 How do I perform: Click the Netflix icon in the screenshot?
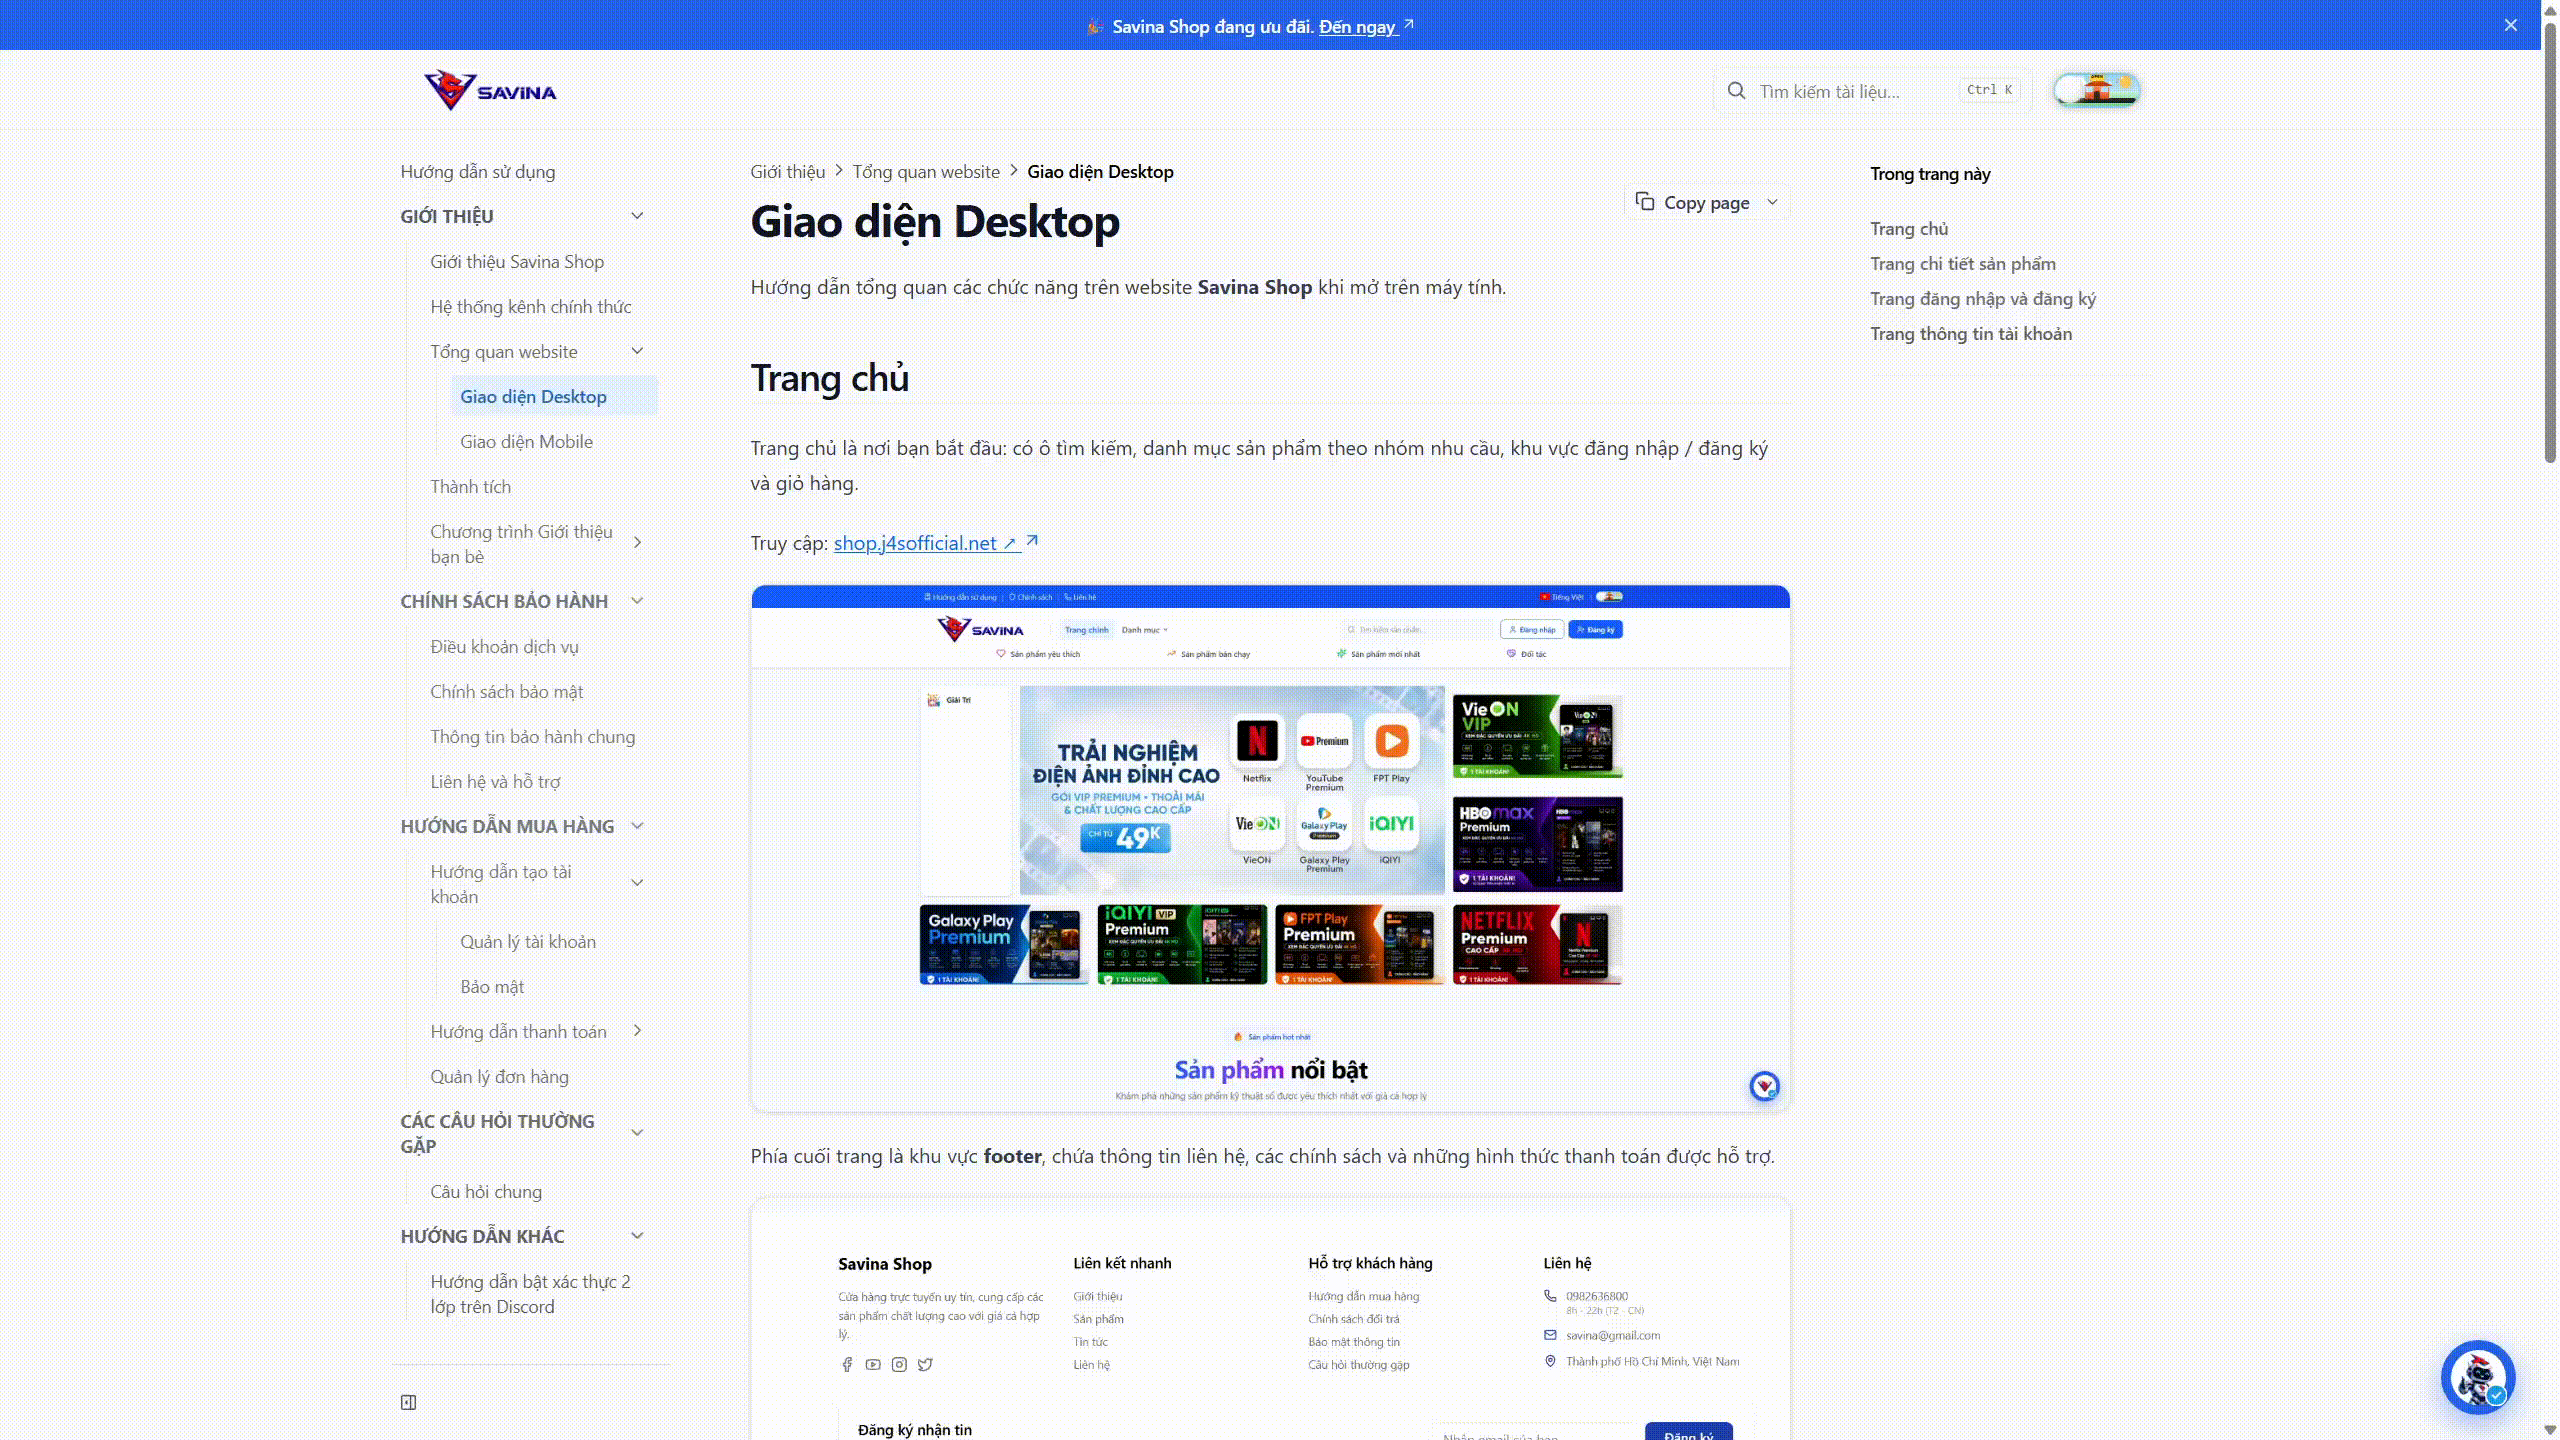(x=1257, y=741)
